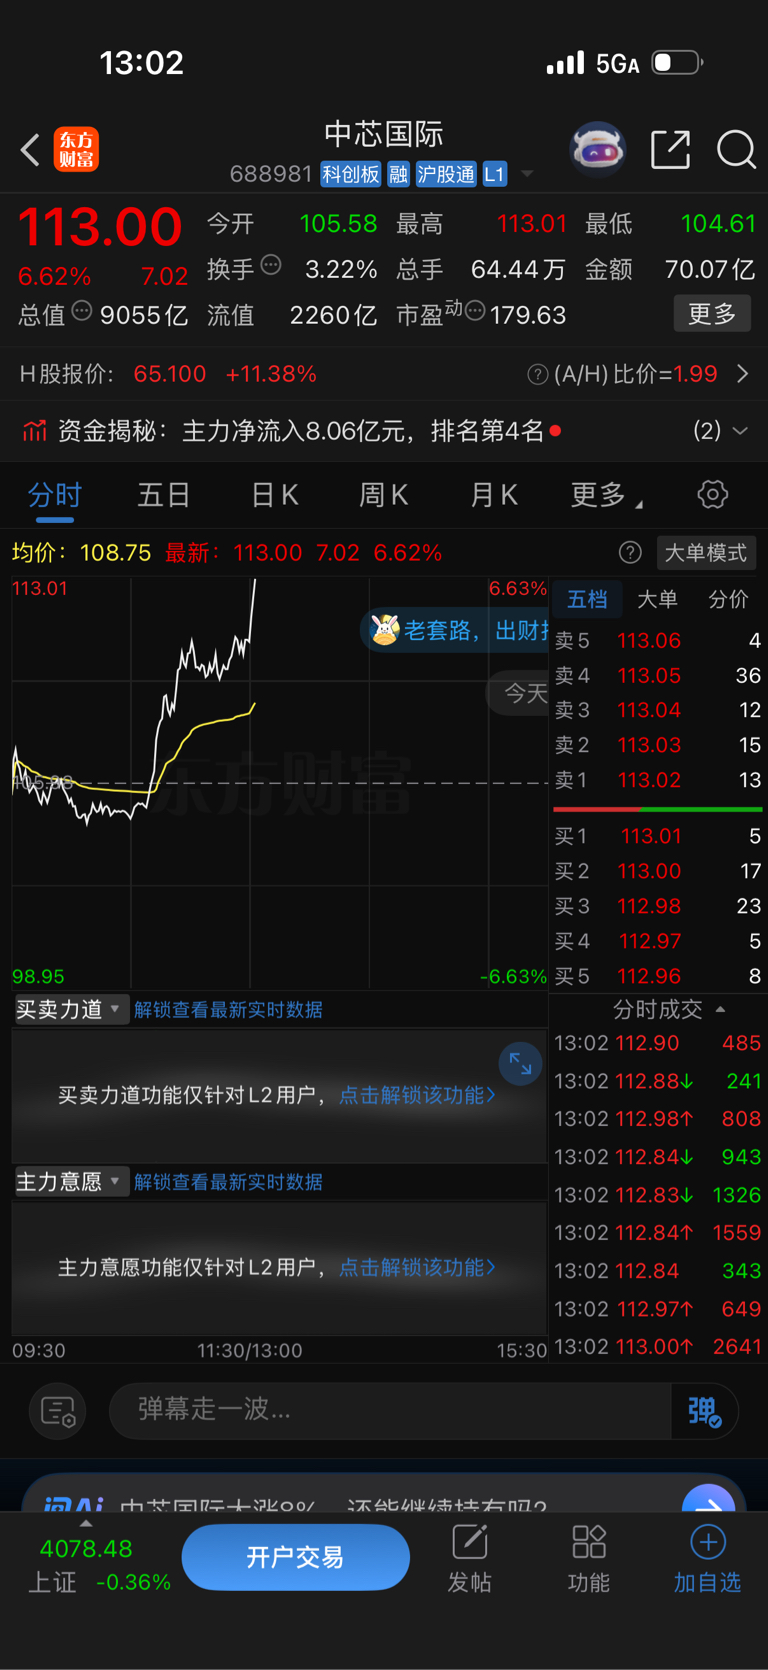Viewport: 768px width, 1670px height.
Task: Tap the L1 level badge
Action: click(495, 174)
